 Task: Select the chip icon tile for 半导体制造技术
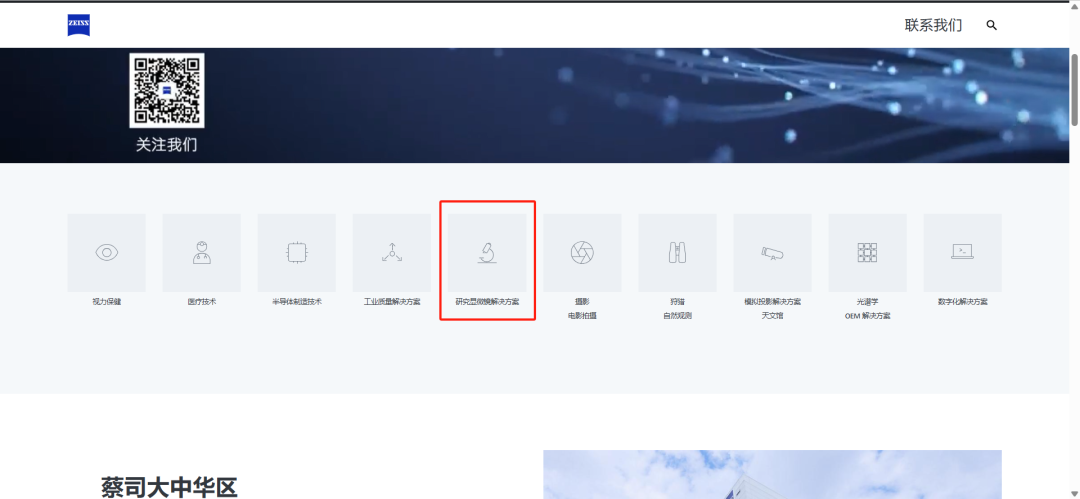coord(297,253)
